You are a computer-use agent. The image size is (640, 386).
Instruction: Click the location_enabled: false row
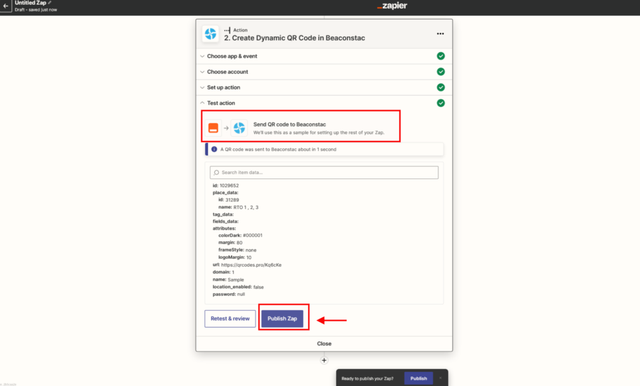(x=238, y=287)
